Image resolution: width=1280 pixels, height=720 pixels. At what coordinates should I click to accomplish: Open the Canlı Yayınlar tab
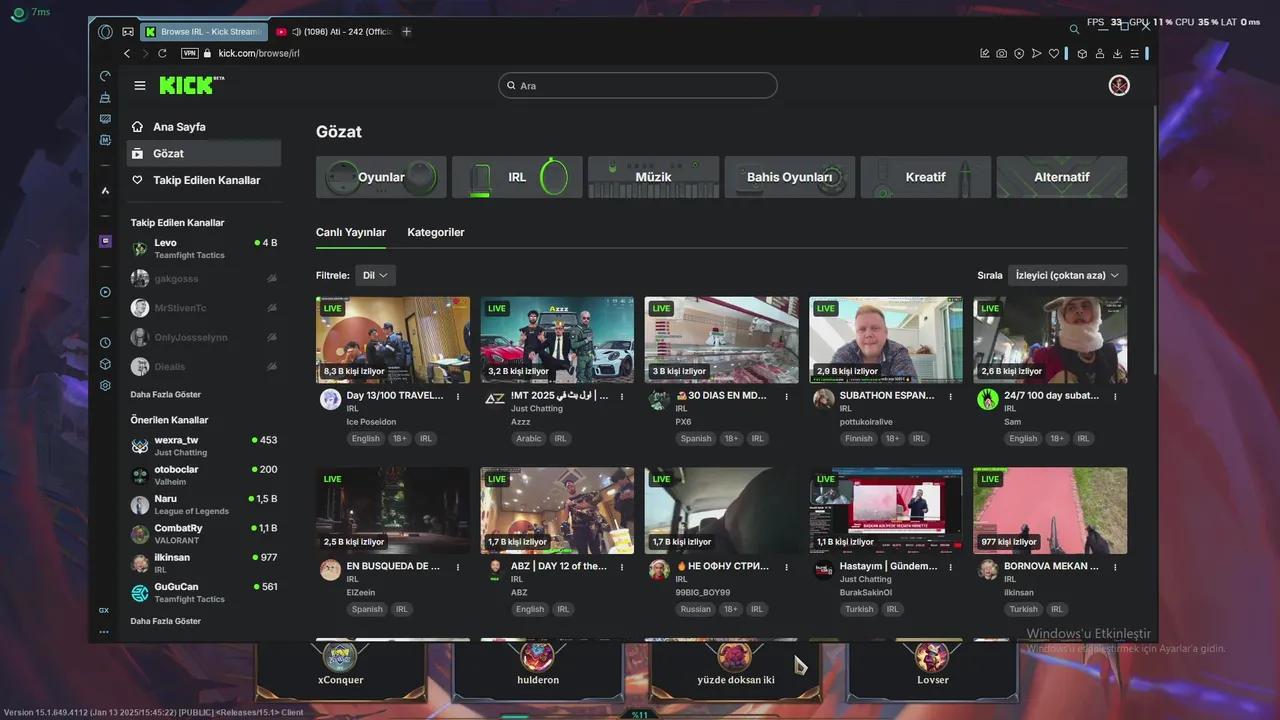point(351,232)
